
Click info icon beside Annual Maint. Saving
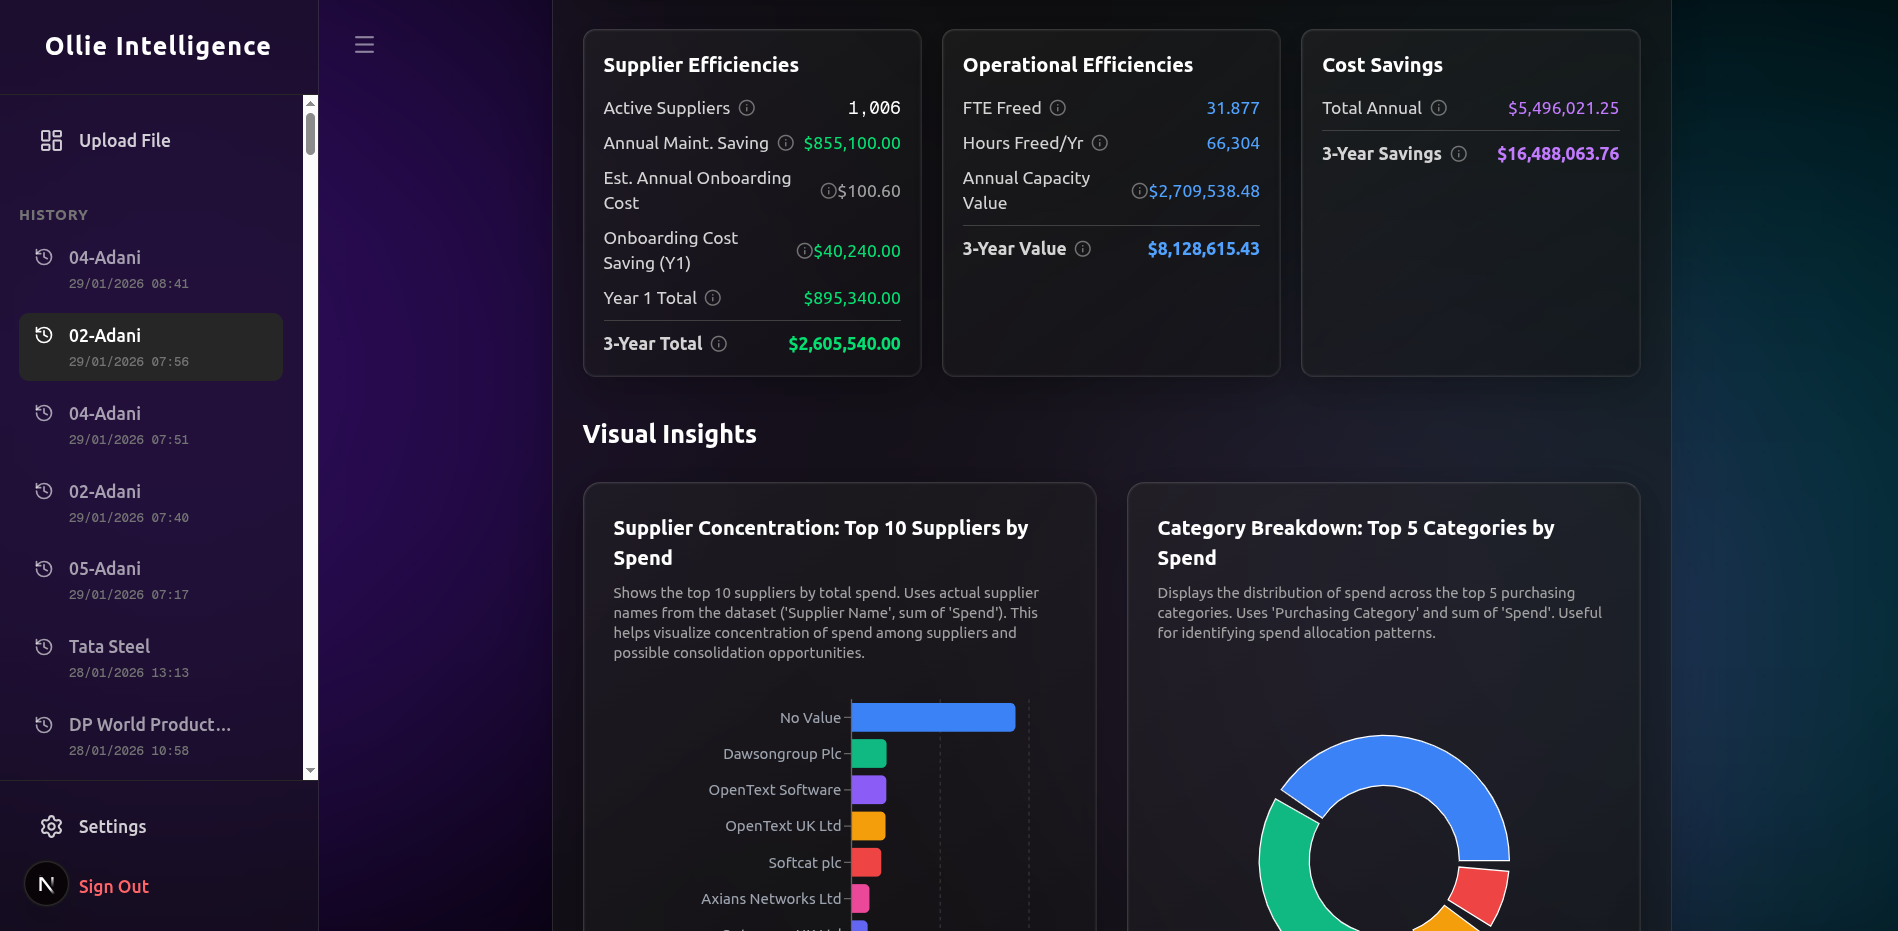click(x=786, y=143)
